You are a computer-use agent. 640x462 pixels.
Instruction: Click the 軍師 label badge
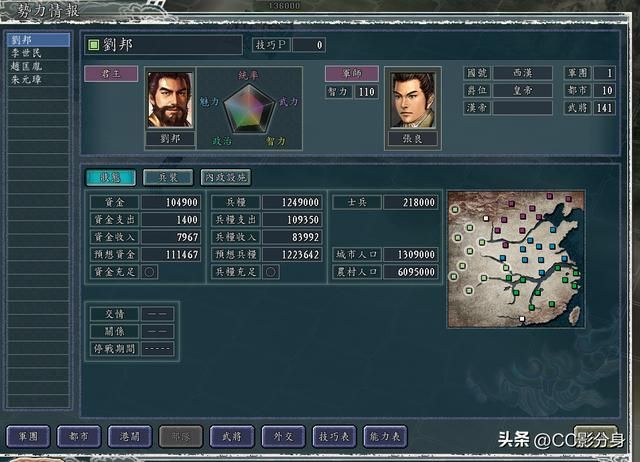tap(352, 73)
